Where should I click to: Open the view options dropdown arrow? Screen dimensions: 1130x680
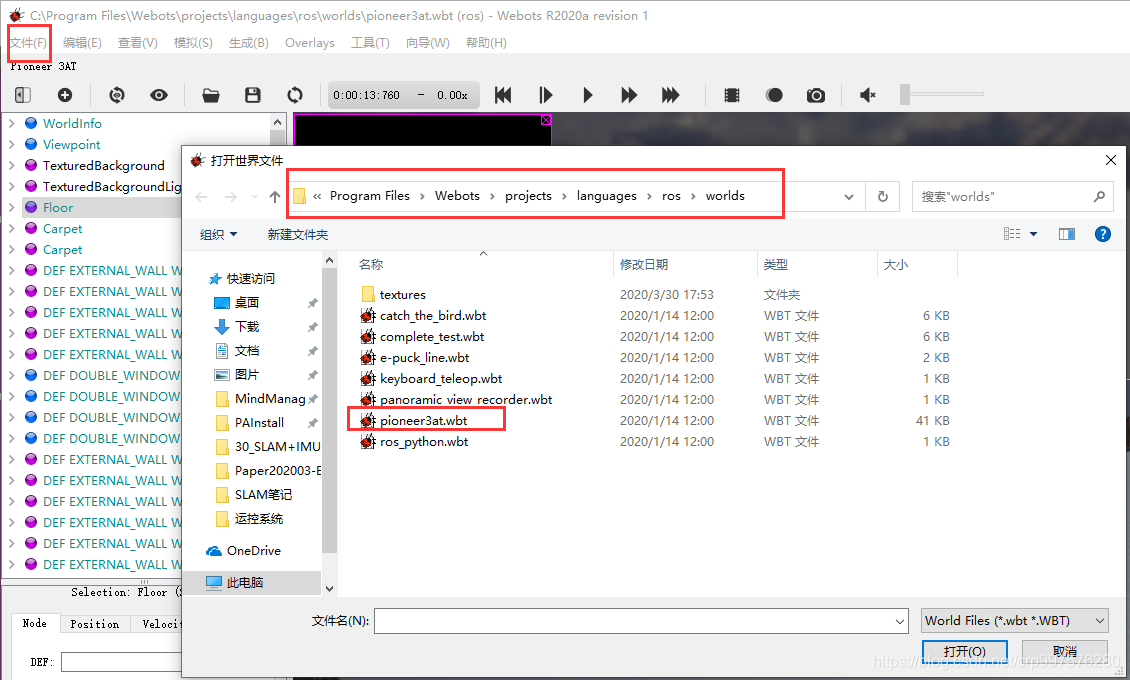click(1033, 234)
